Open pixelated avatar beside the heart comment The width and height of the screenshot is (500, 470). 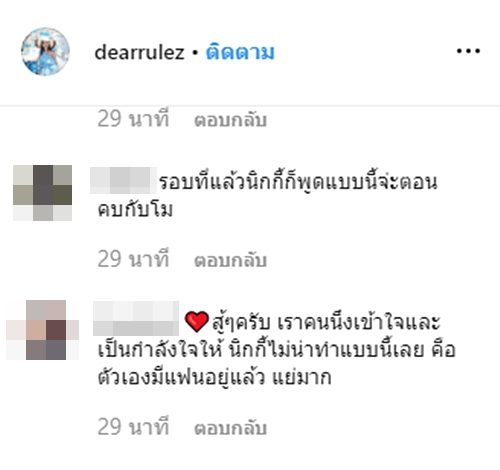[43, 330]
